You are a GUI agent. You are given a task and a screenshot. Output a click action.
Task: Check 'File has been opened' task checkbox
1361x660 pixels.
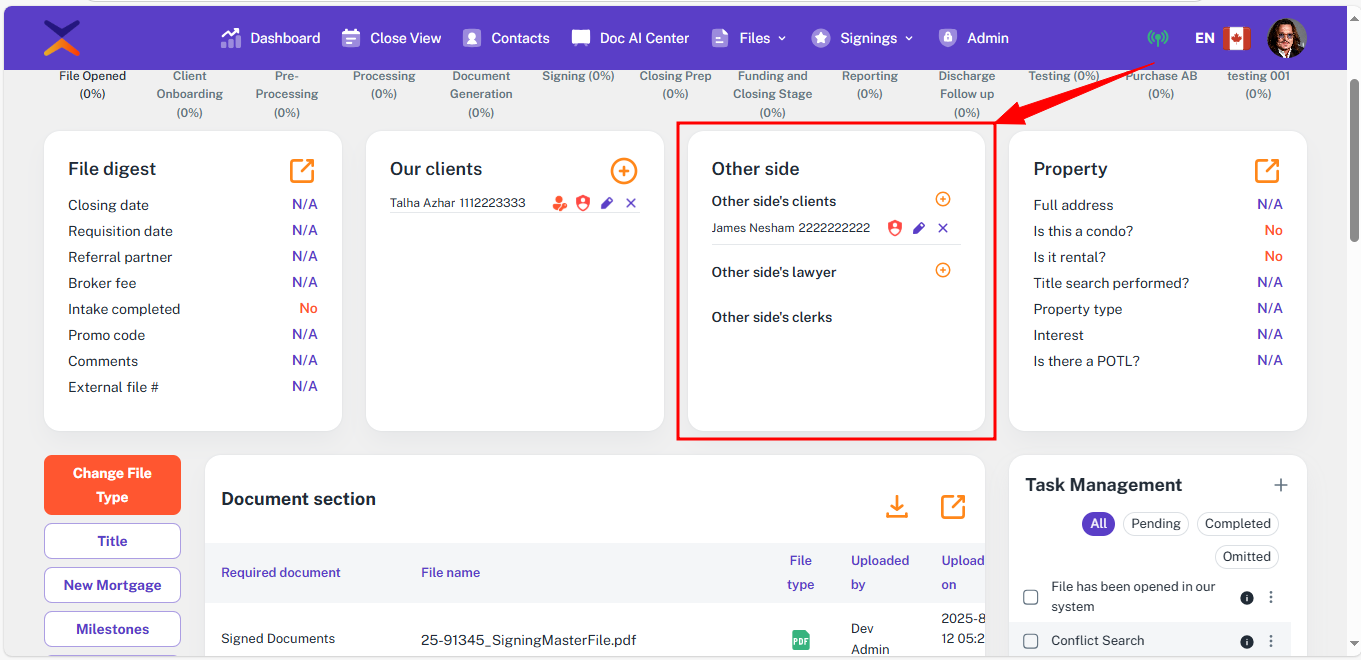point(1031,597)
